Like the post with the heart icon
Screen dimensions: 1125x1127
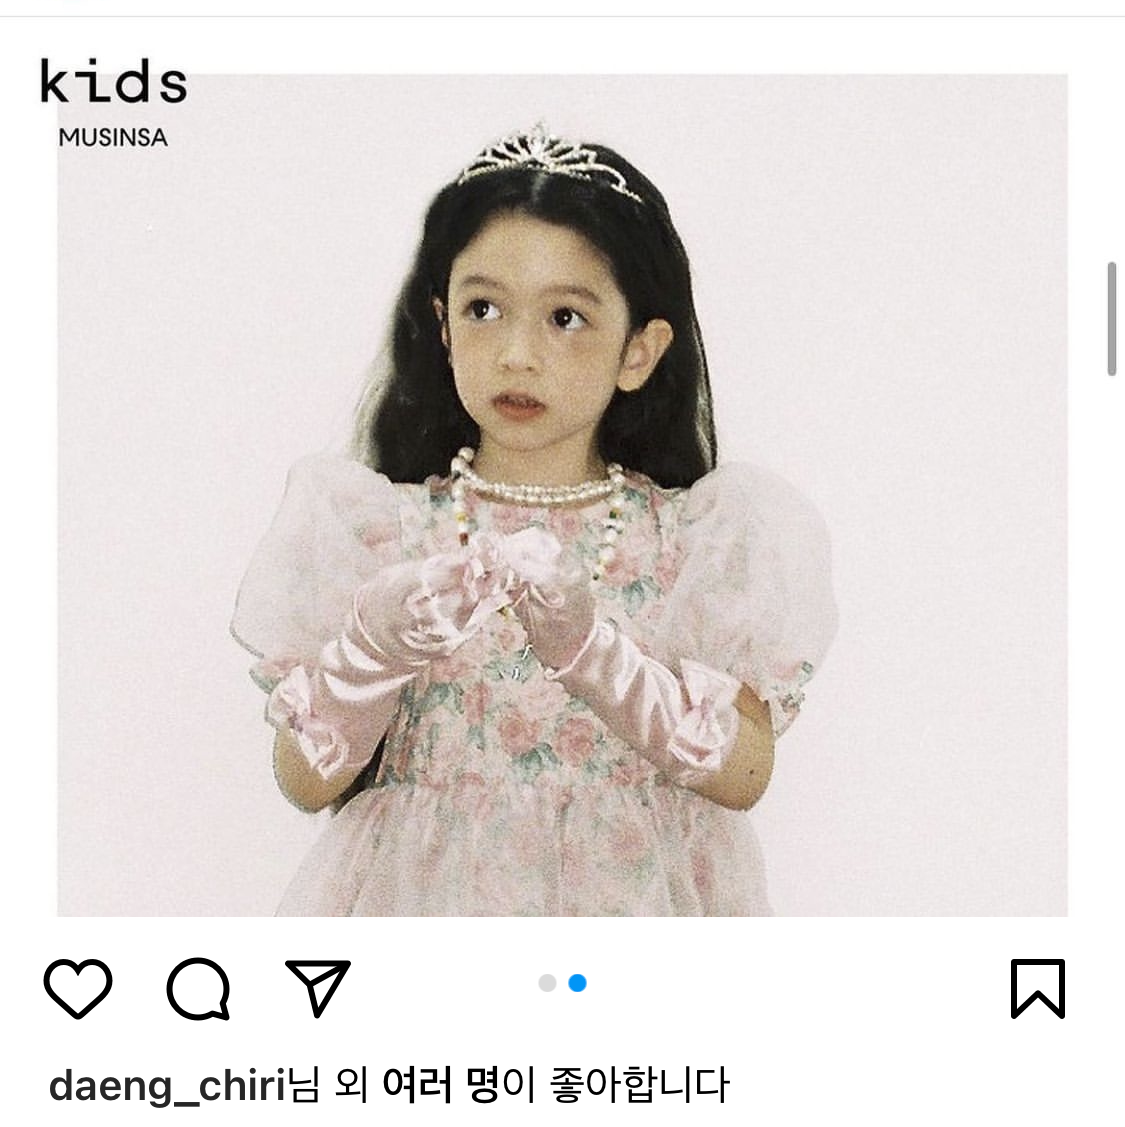tap(78, 988)
